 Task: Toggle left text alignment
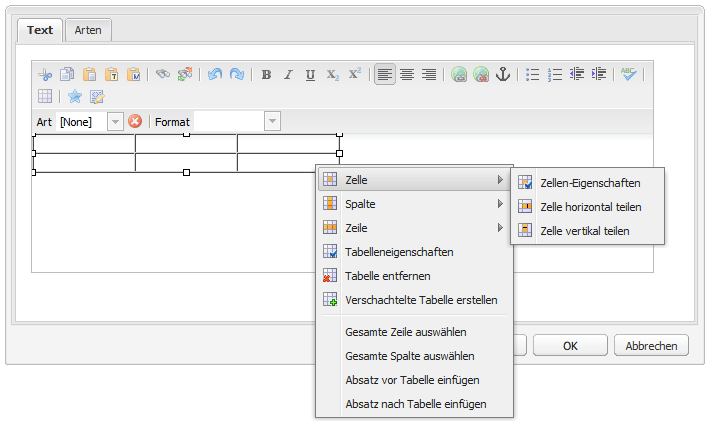tap(385, 75)
